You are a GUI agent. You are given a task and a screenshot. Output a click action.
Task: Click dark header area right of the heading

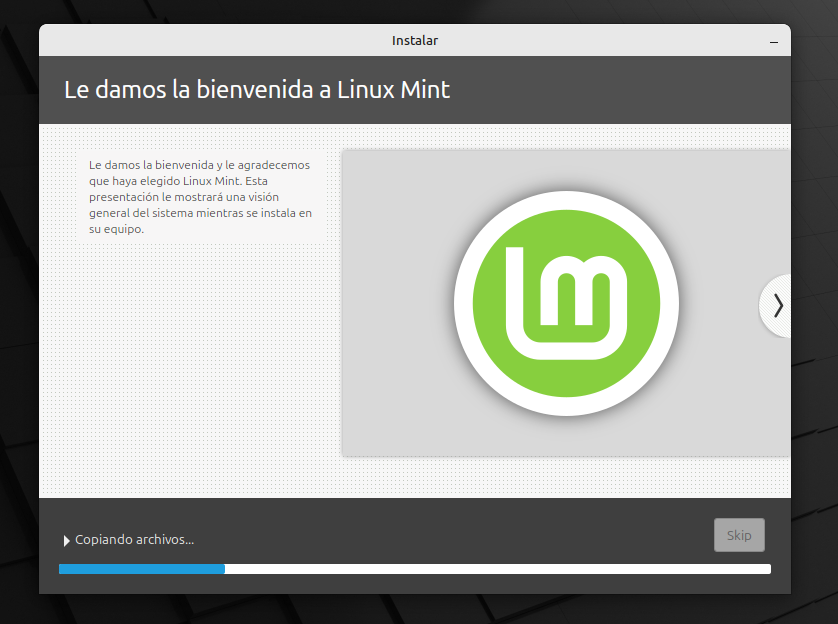[x=620, y=90]
